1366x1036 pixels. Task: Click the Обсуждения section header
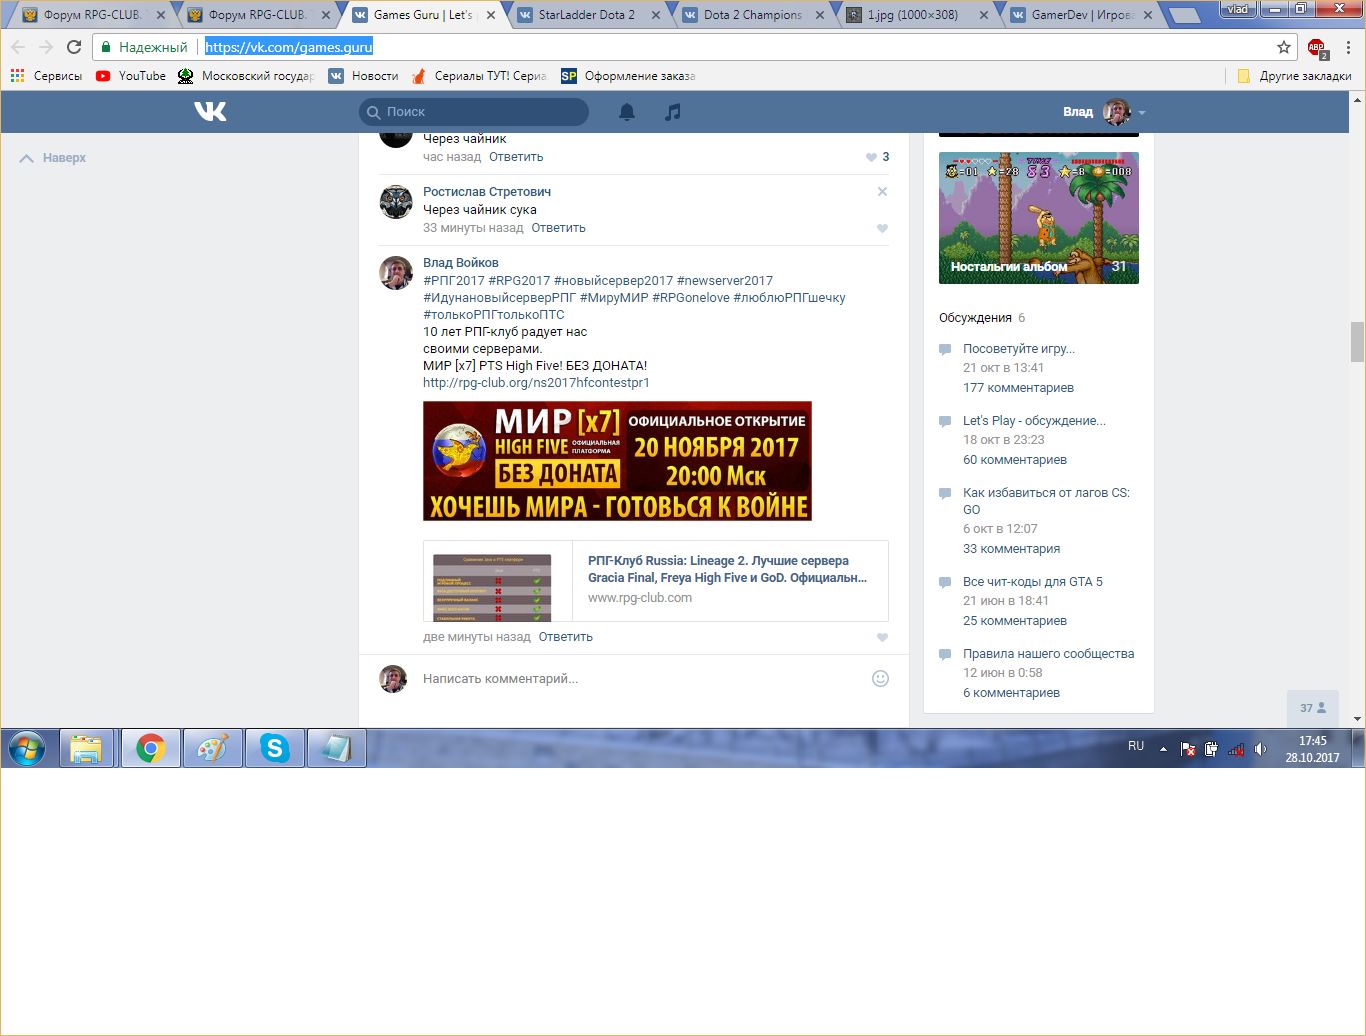point(975,318)
